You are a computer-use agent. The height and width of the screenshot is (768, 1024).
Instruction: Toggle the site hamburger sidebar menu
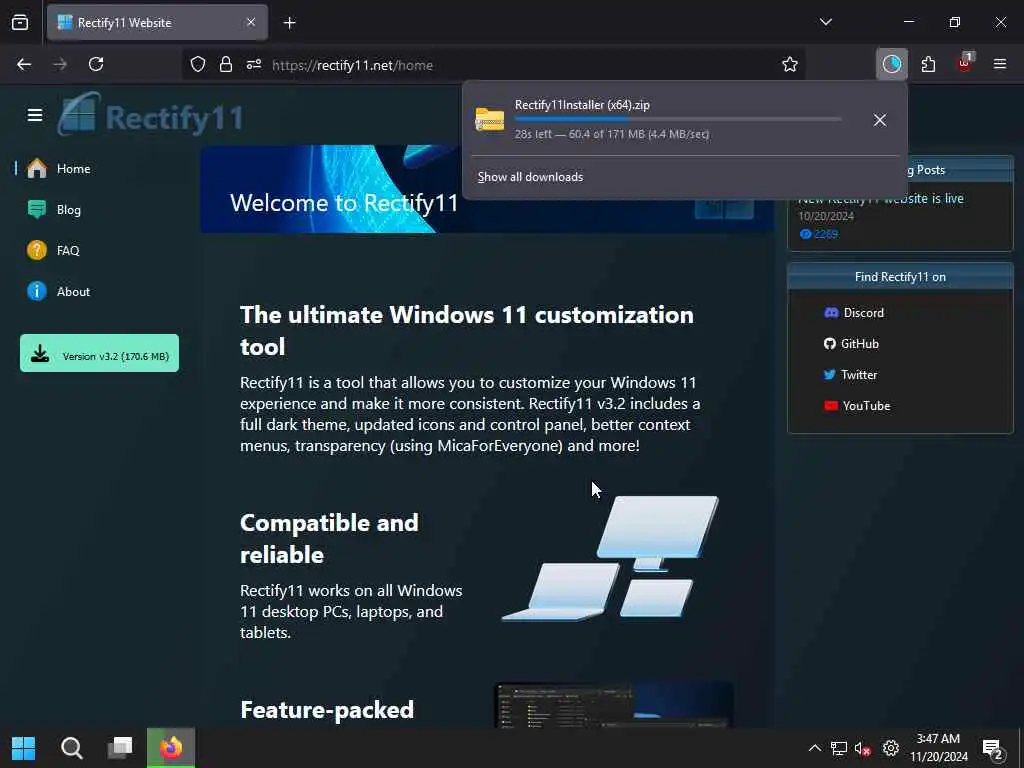(35, 115)
